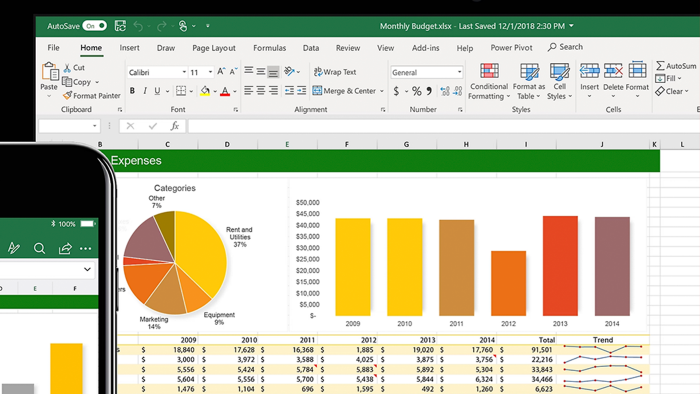
Task: Click Middle Align icon
Action: [x=261, y=71]
